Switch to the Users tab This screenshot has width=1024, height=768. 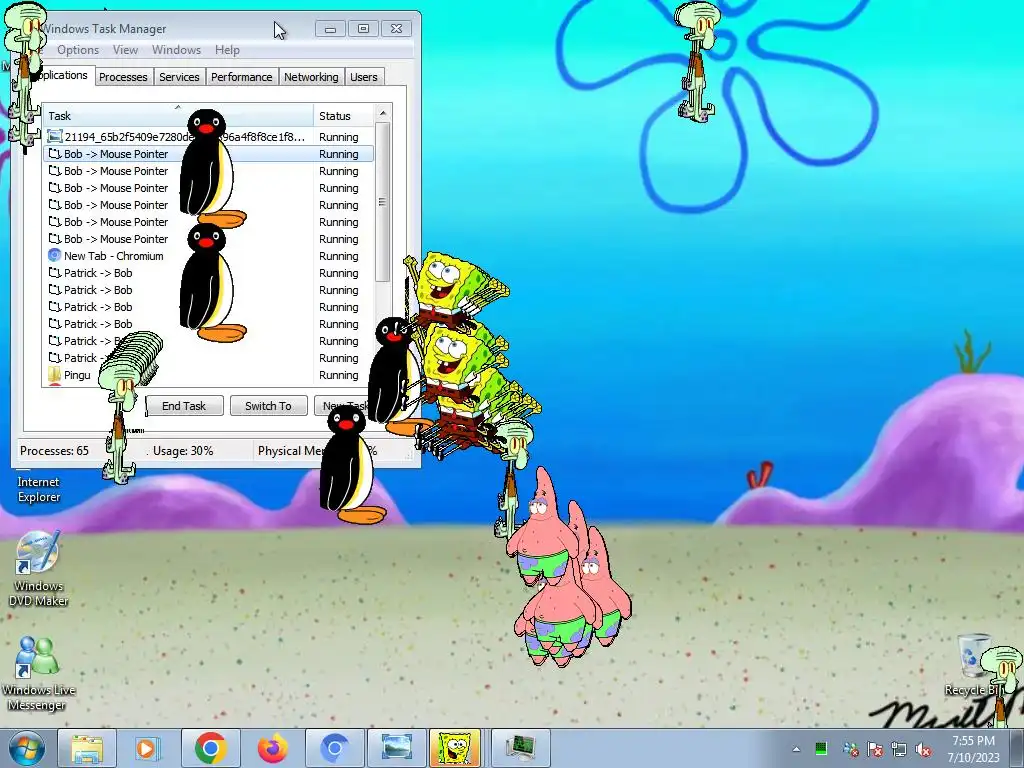(x=363, y=77)
